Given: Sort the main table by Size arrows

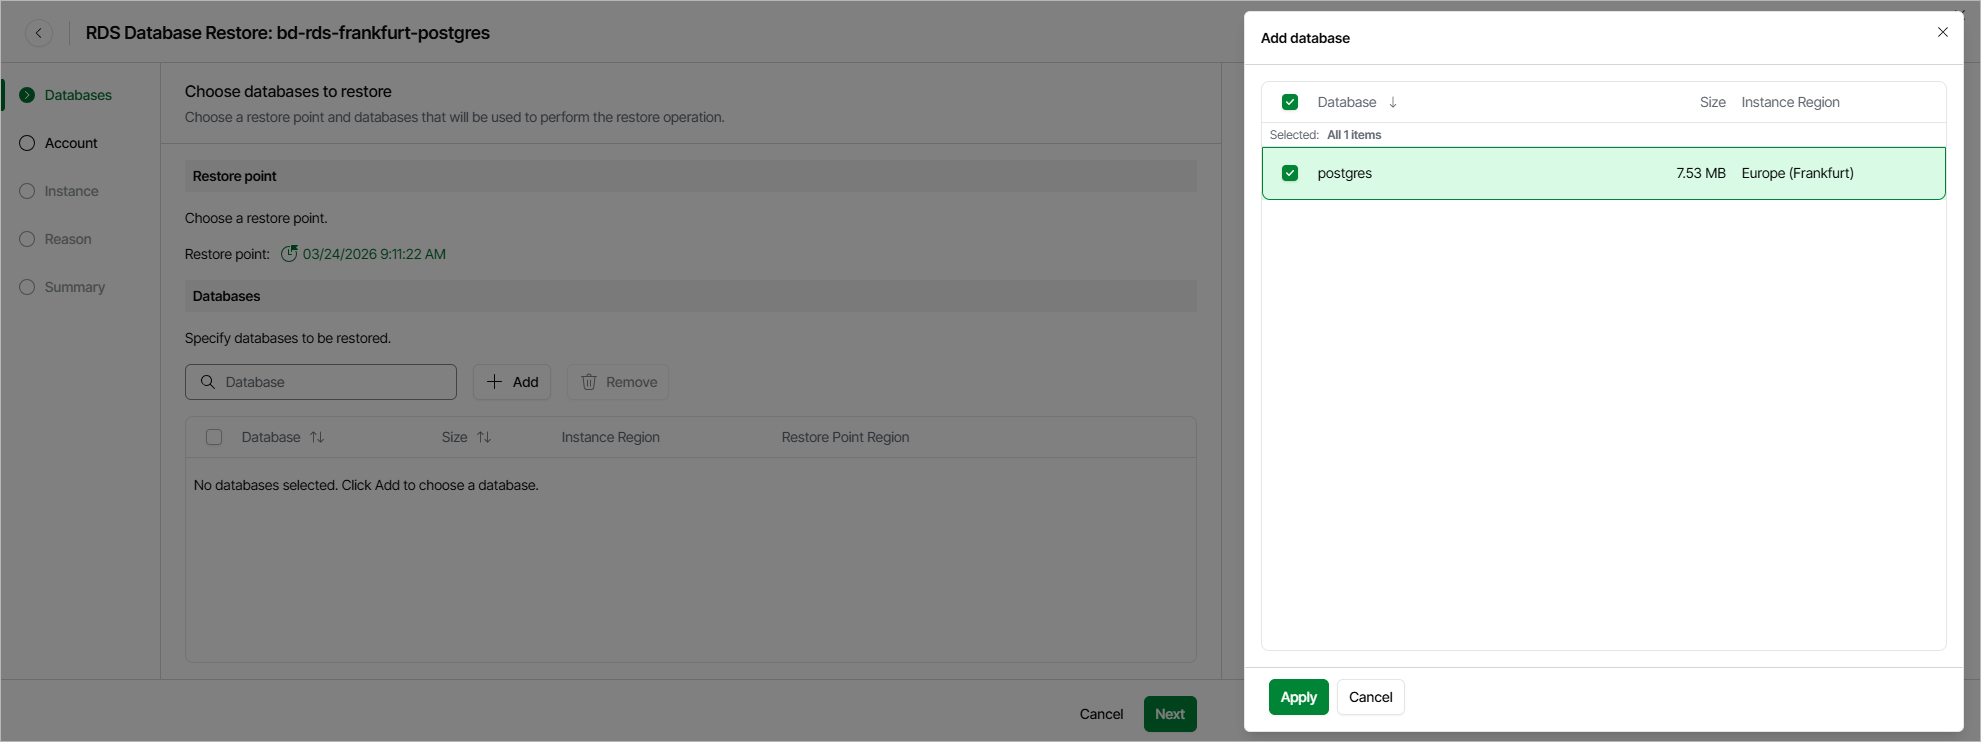Looking at the screenshot, I should [484, 437].
